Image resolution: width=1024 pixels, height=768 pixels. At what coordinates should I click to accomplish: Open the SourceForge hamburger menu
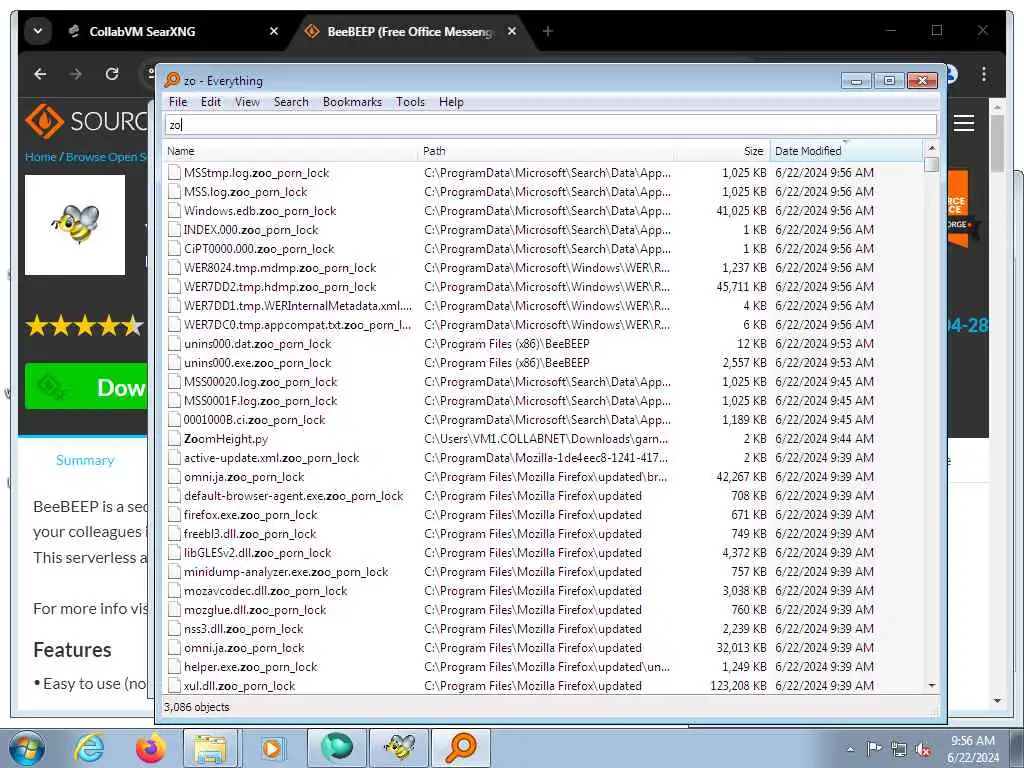point(963,123)
